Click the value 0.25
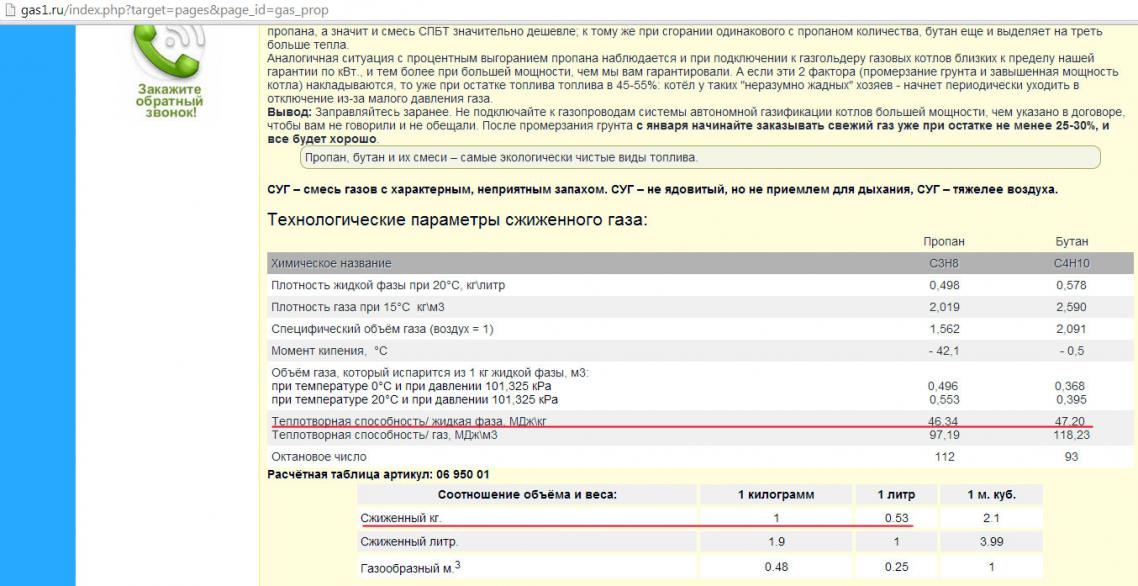Screen dimensions: 1138x586 (896, 567)
